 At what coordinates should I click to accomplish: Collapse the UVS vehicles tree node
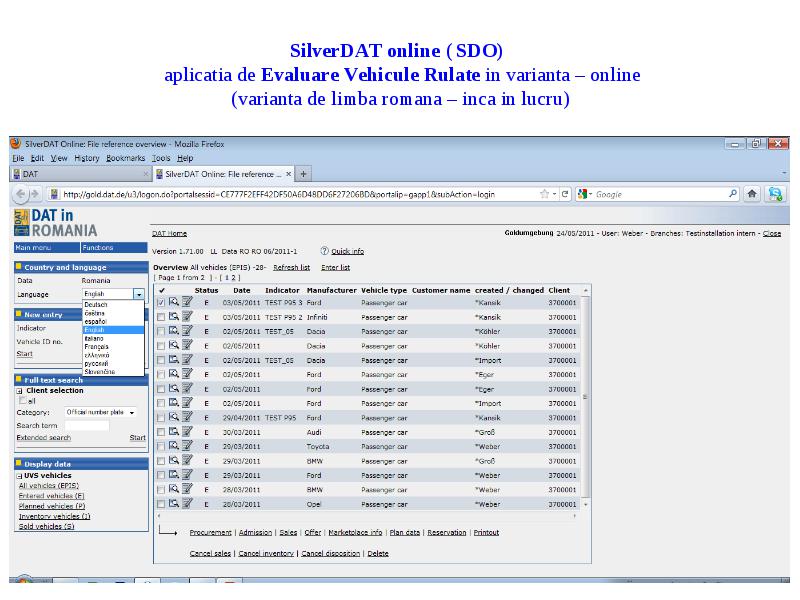pyautogui.click(x=19, y=476)
